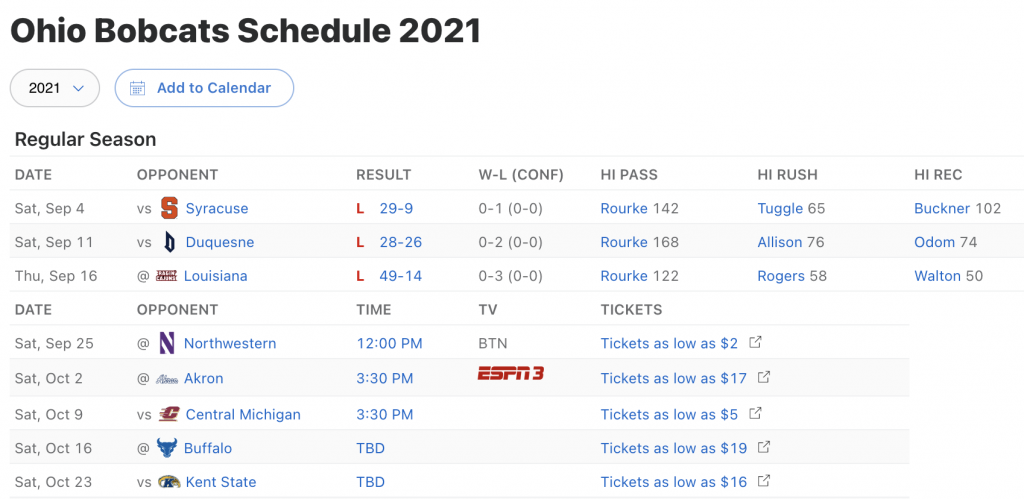Open the Central Michigan team link
The image size is (1024, 499).
(x=243, y=414)
